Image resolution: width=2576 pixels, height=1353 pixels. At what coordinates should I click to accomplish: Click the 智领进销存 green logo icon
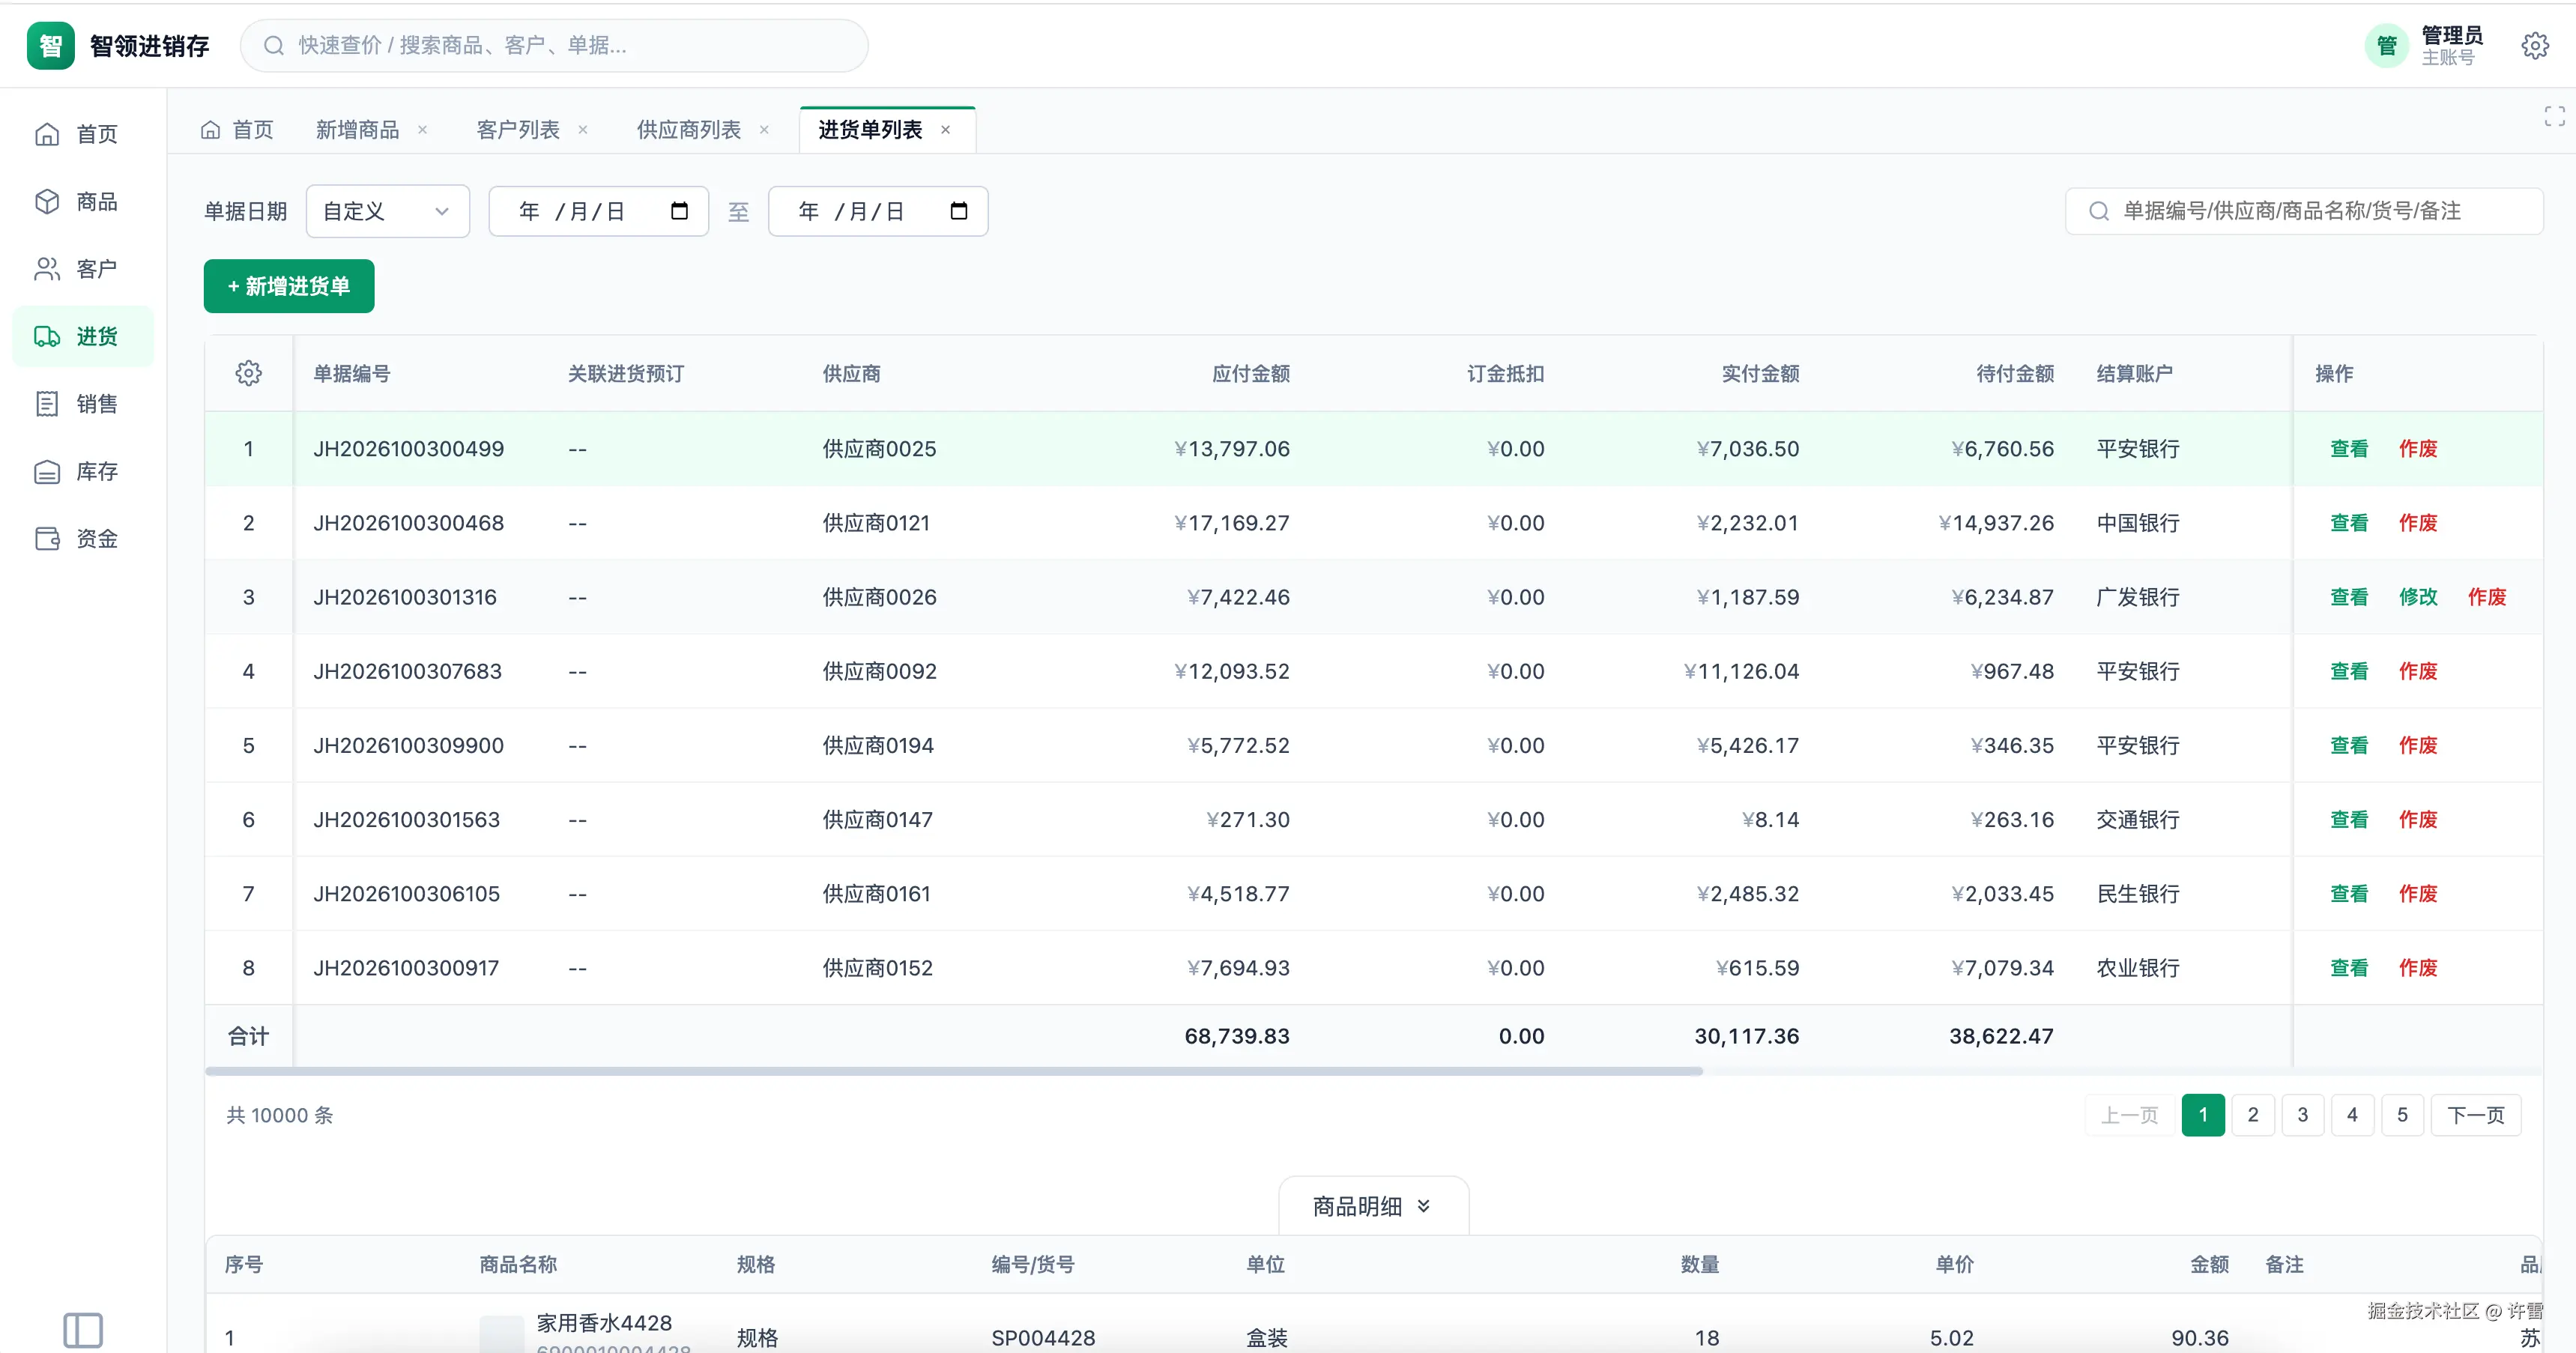pyautogui.click(x=50, y=45)
